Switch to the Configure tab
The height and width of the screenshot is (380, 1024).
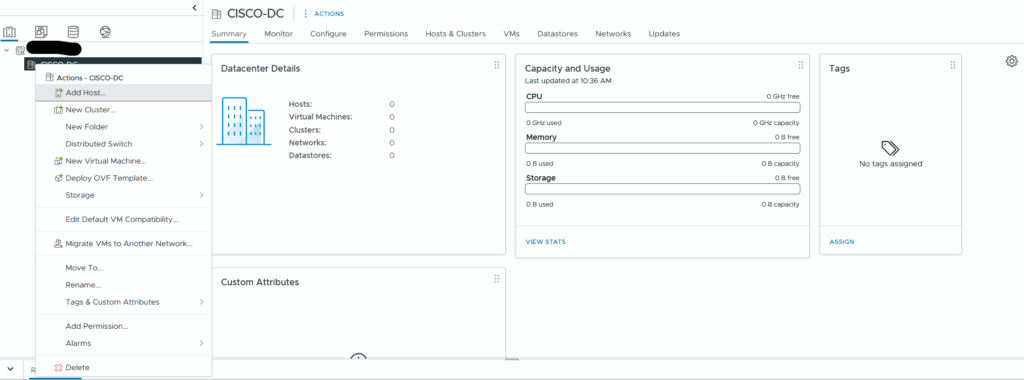(328, 34)
